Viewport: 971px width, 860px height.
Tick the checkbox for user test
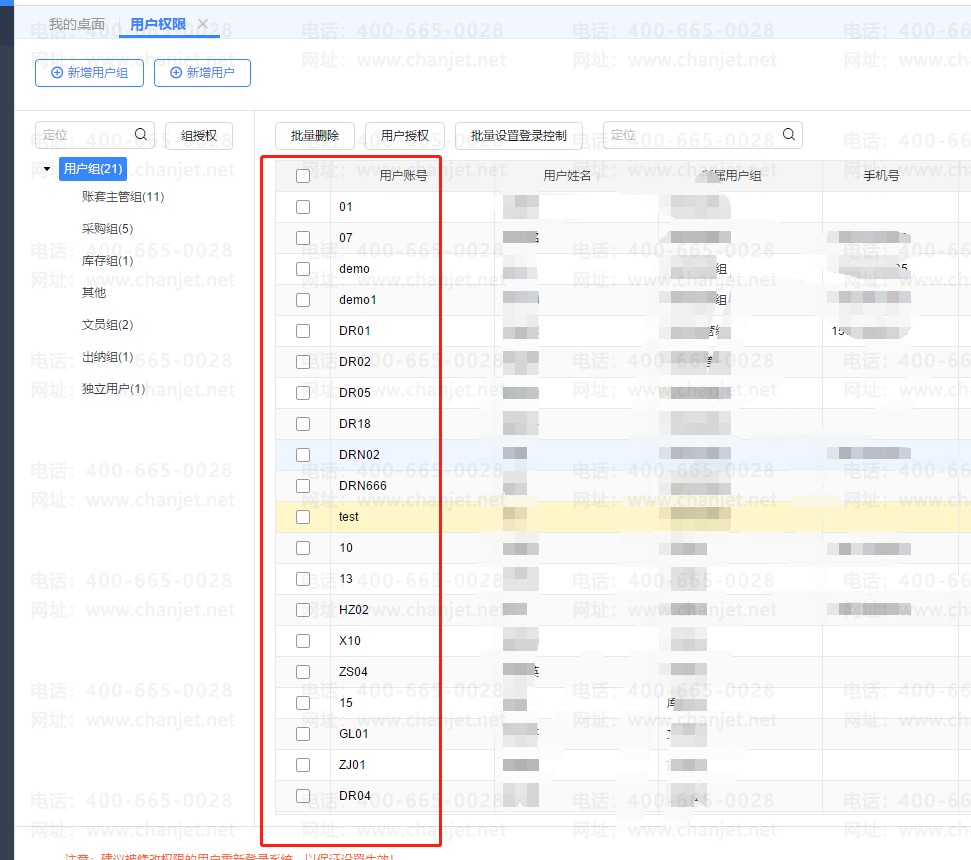303,517
